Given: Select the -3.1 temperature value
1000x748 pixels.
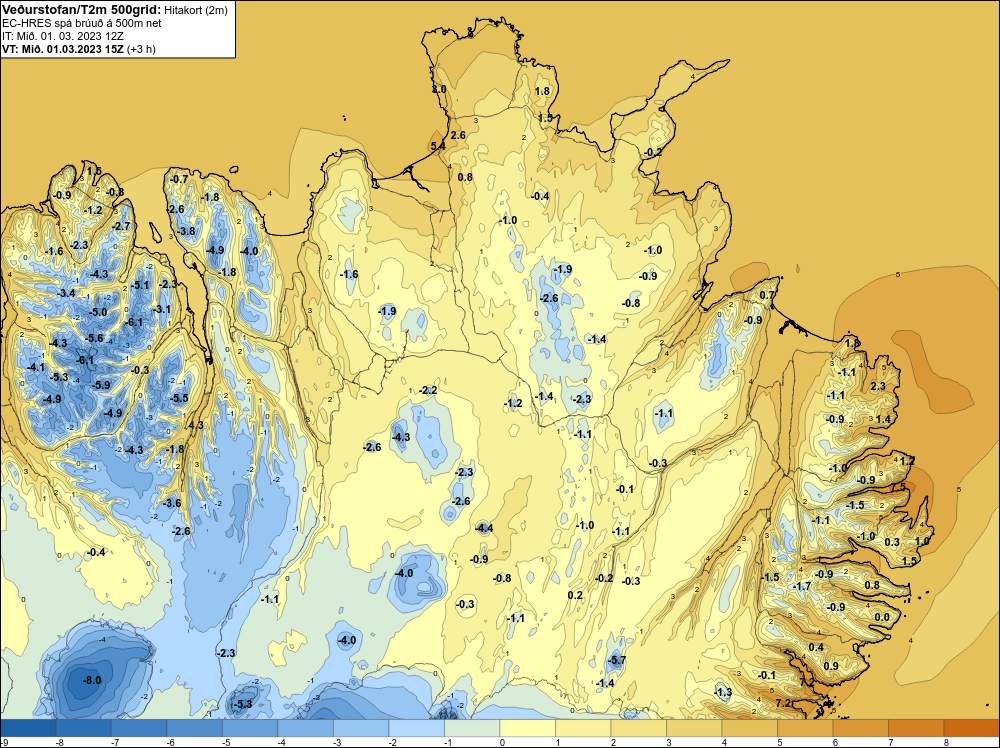Looking at the screenshot, I should pyautogui.click(x=162, y=309).
